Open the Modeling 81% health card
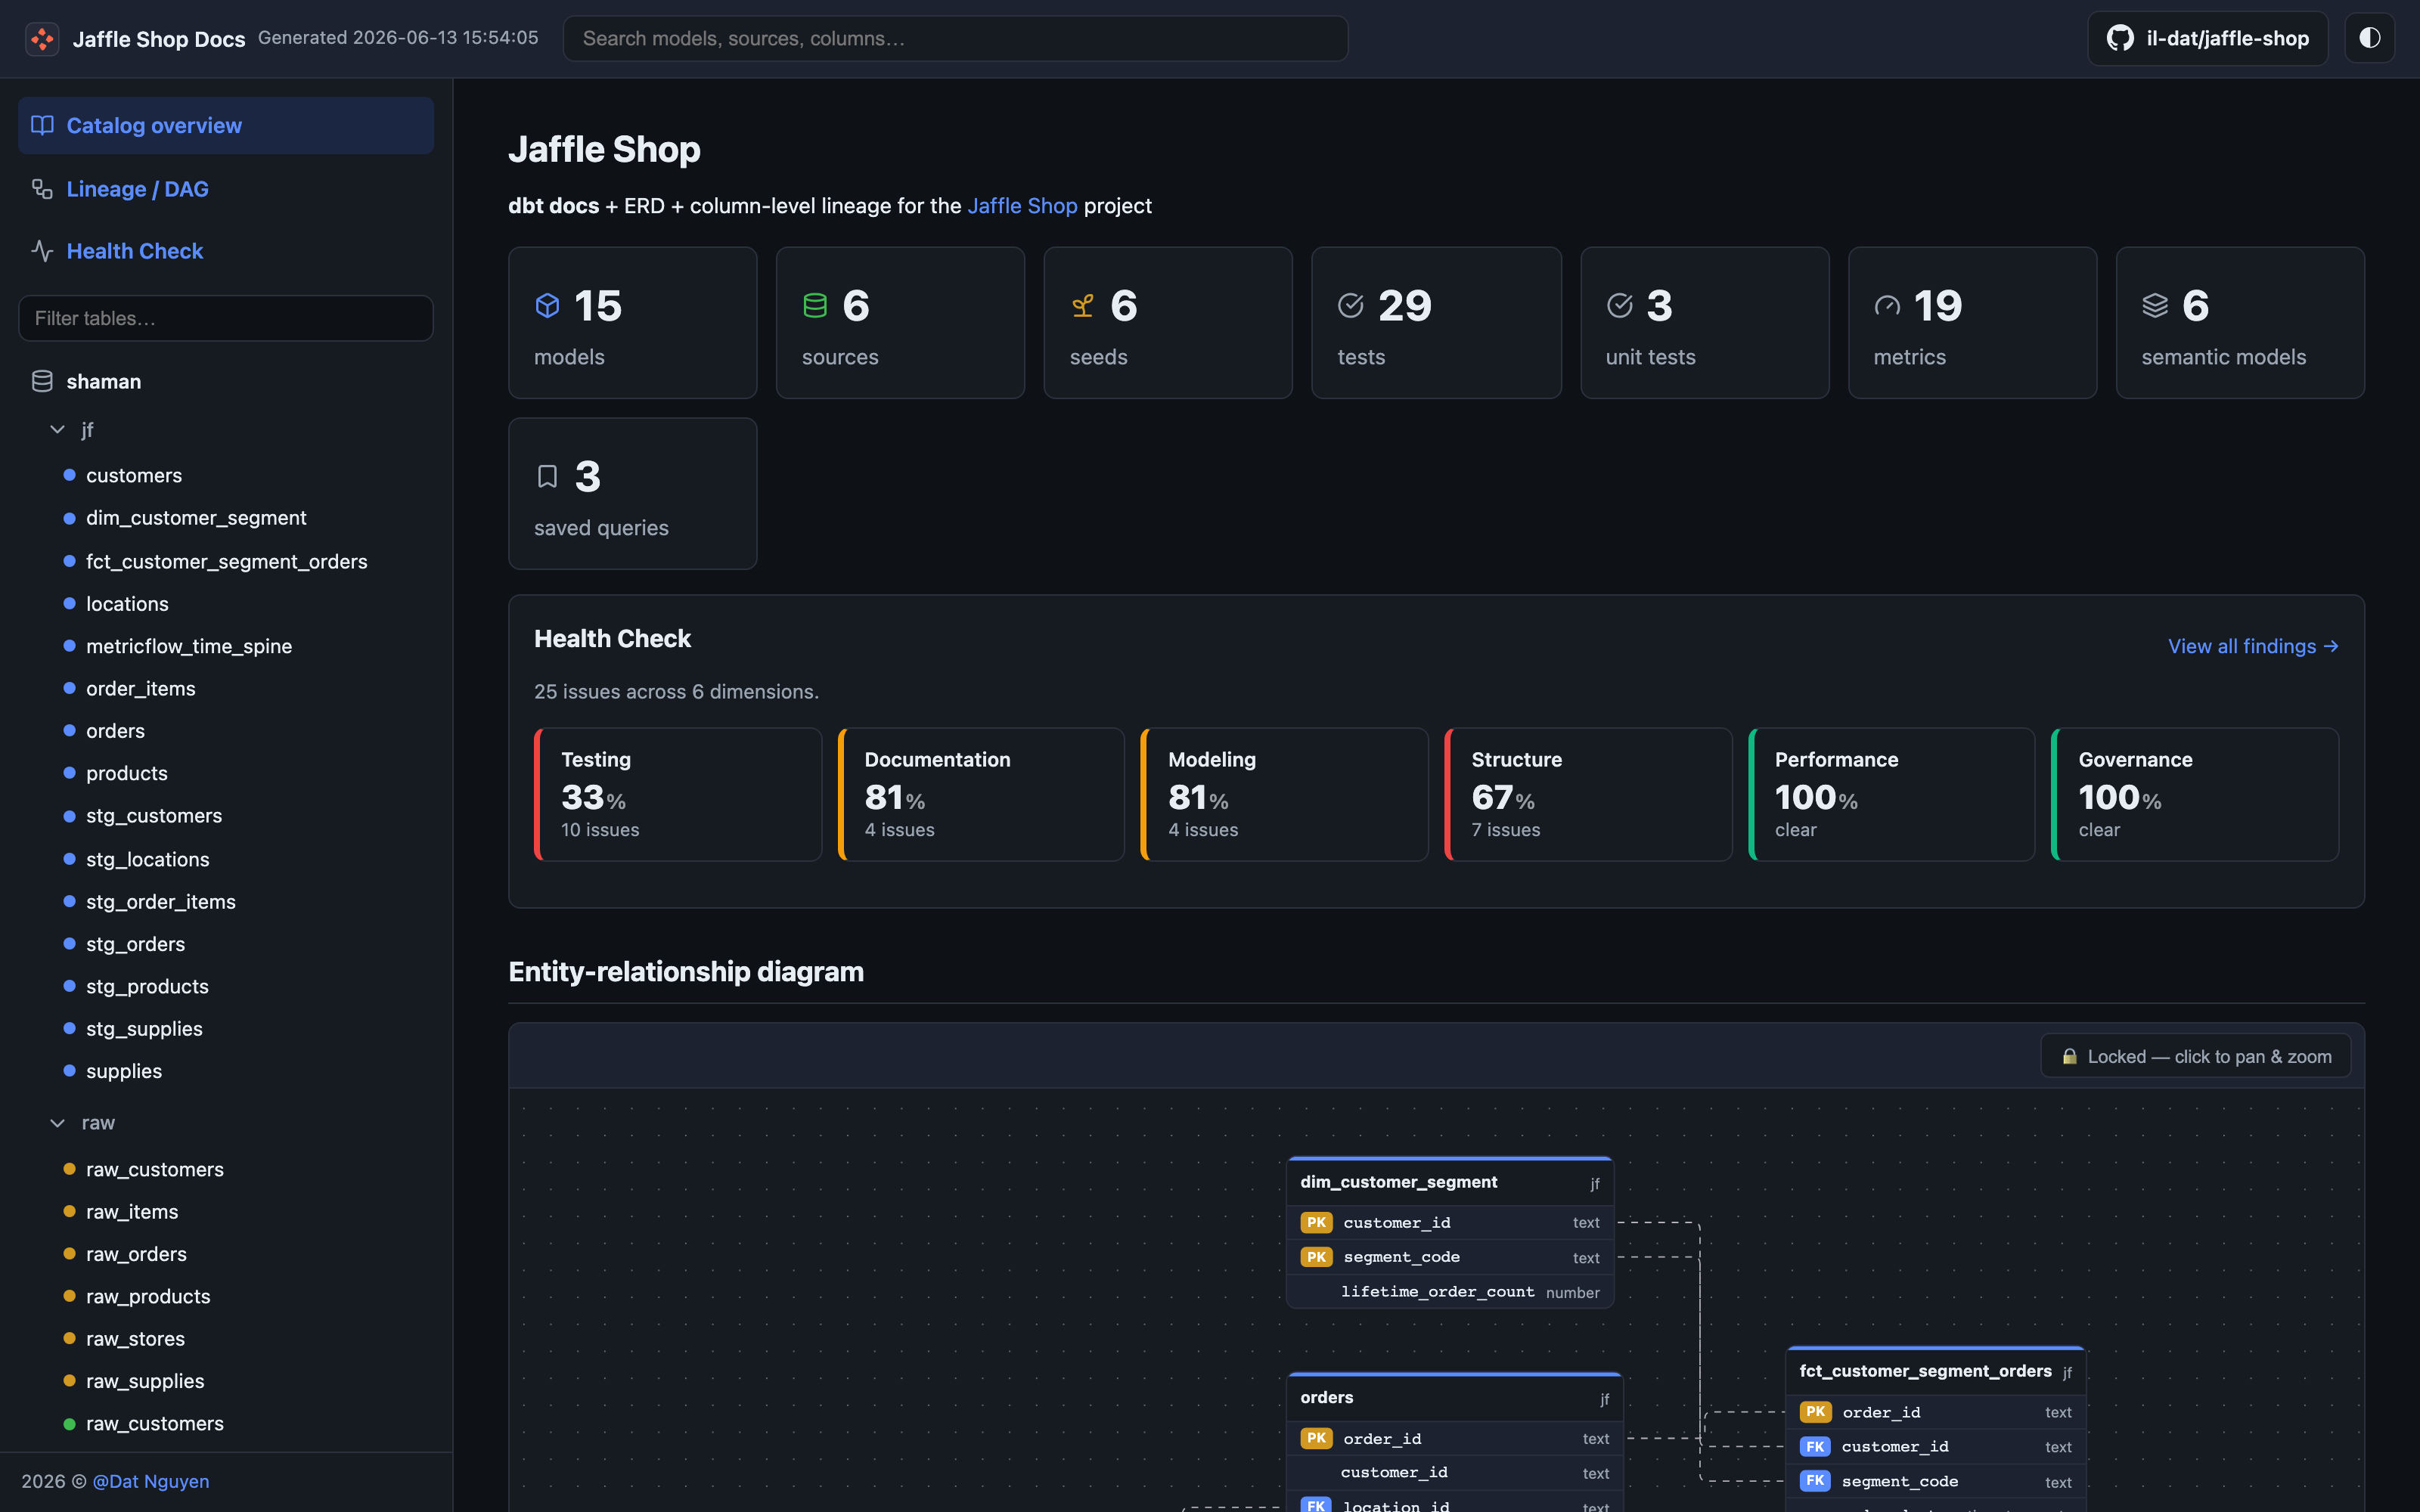This screenshot has height=1512, width=2420. [x=1285, y=794]
